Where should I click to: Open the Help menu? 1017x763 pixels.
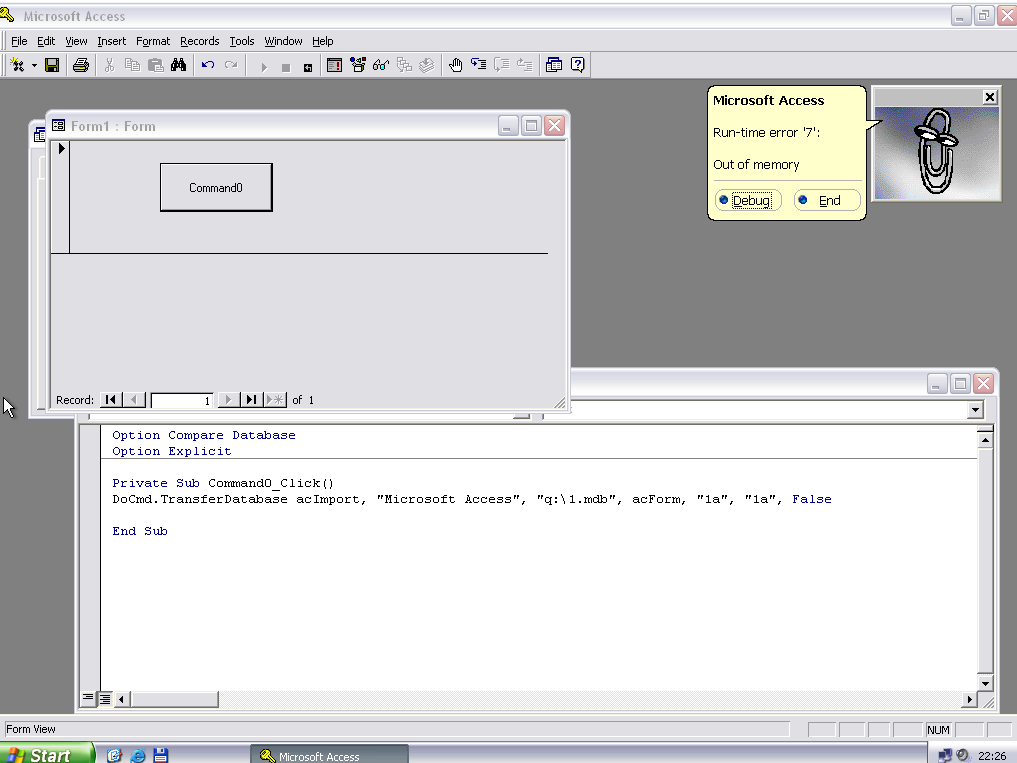pyautogui.click(x=322, y=41)
